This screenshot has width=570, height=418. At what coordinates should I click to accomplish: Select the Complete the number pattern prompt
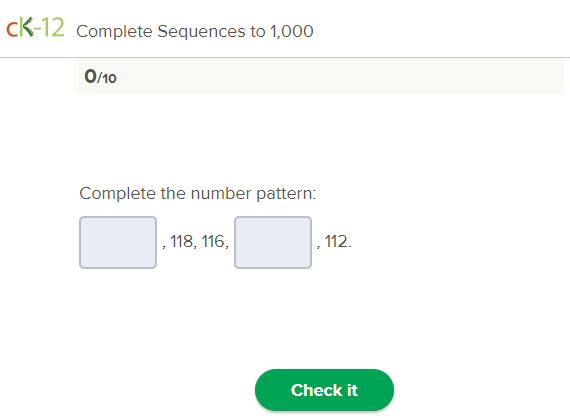pos(198,193)
